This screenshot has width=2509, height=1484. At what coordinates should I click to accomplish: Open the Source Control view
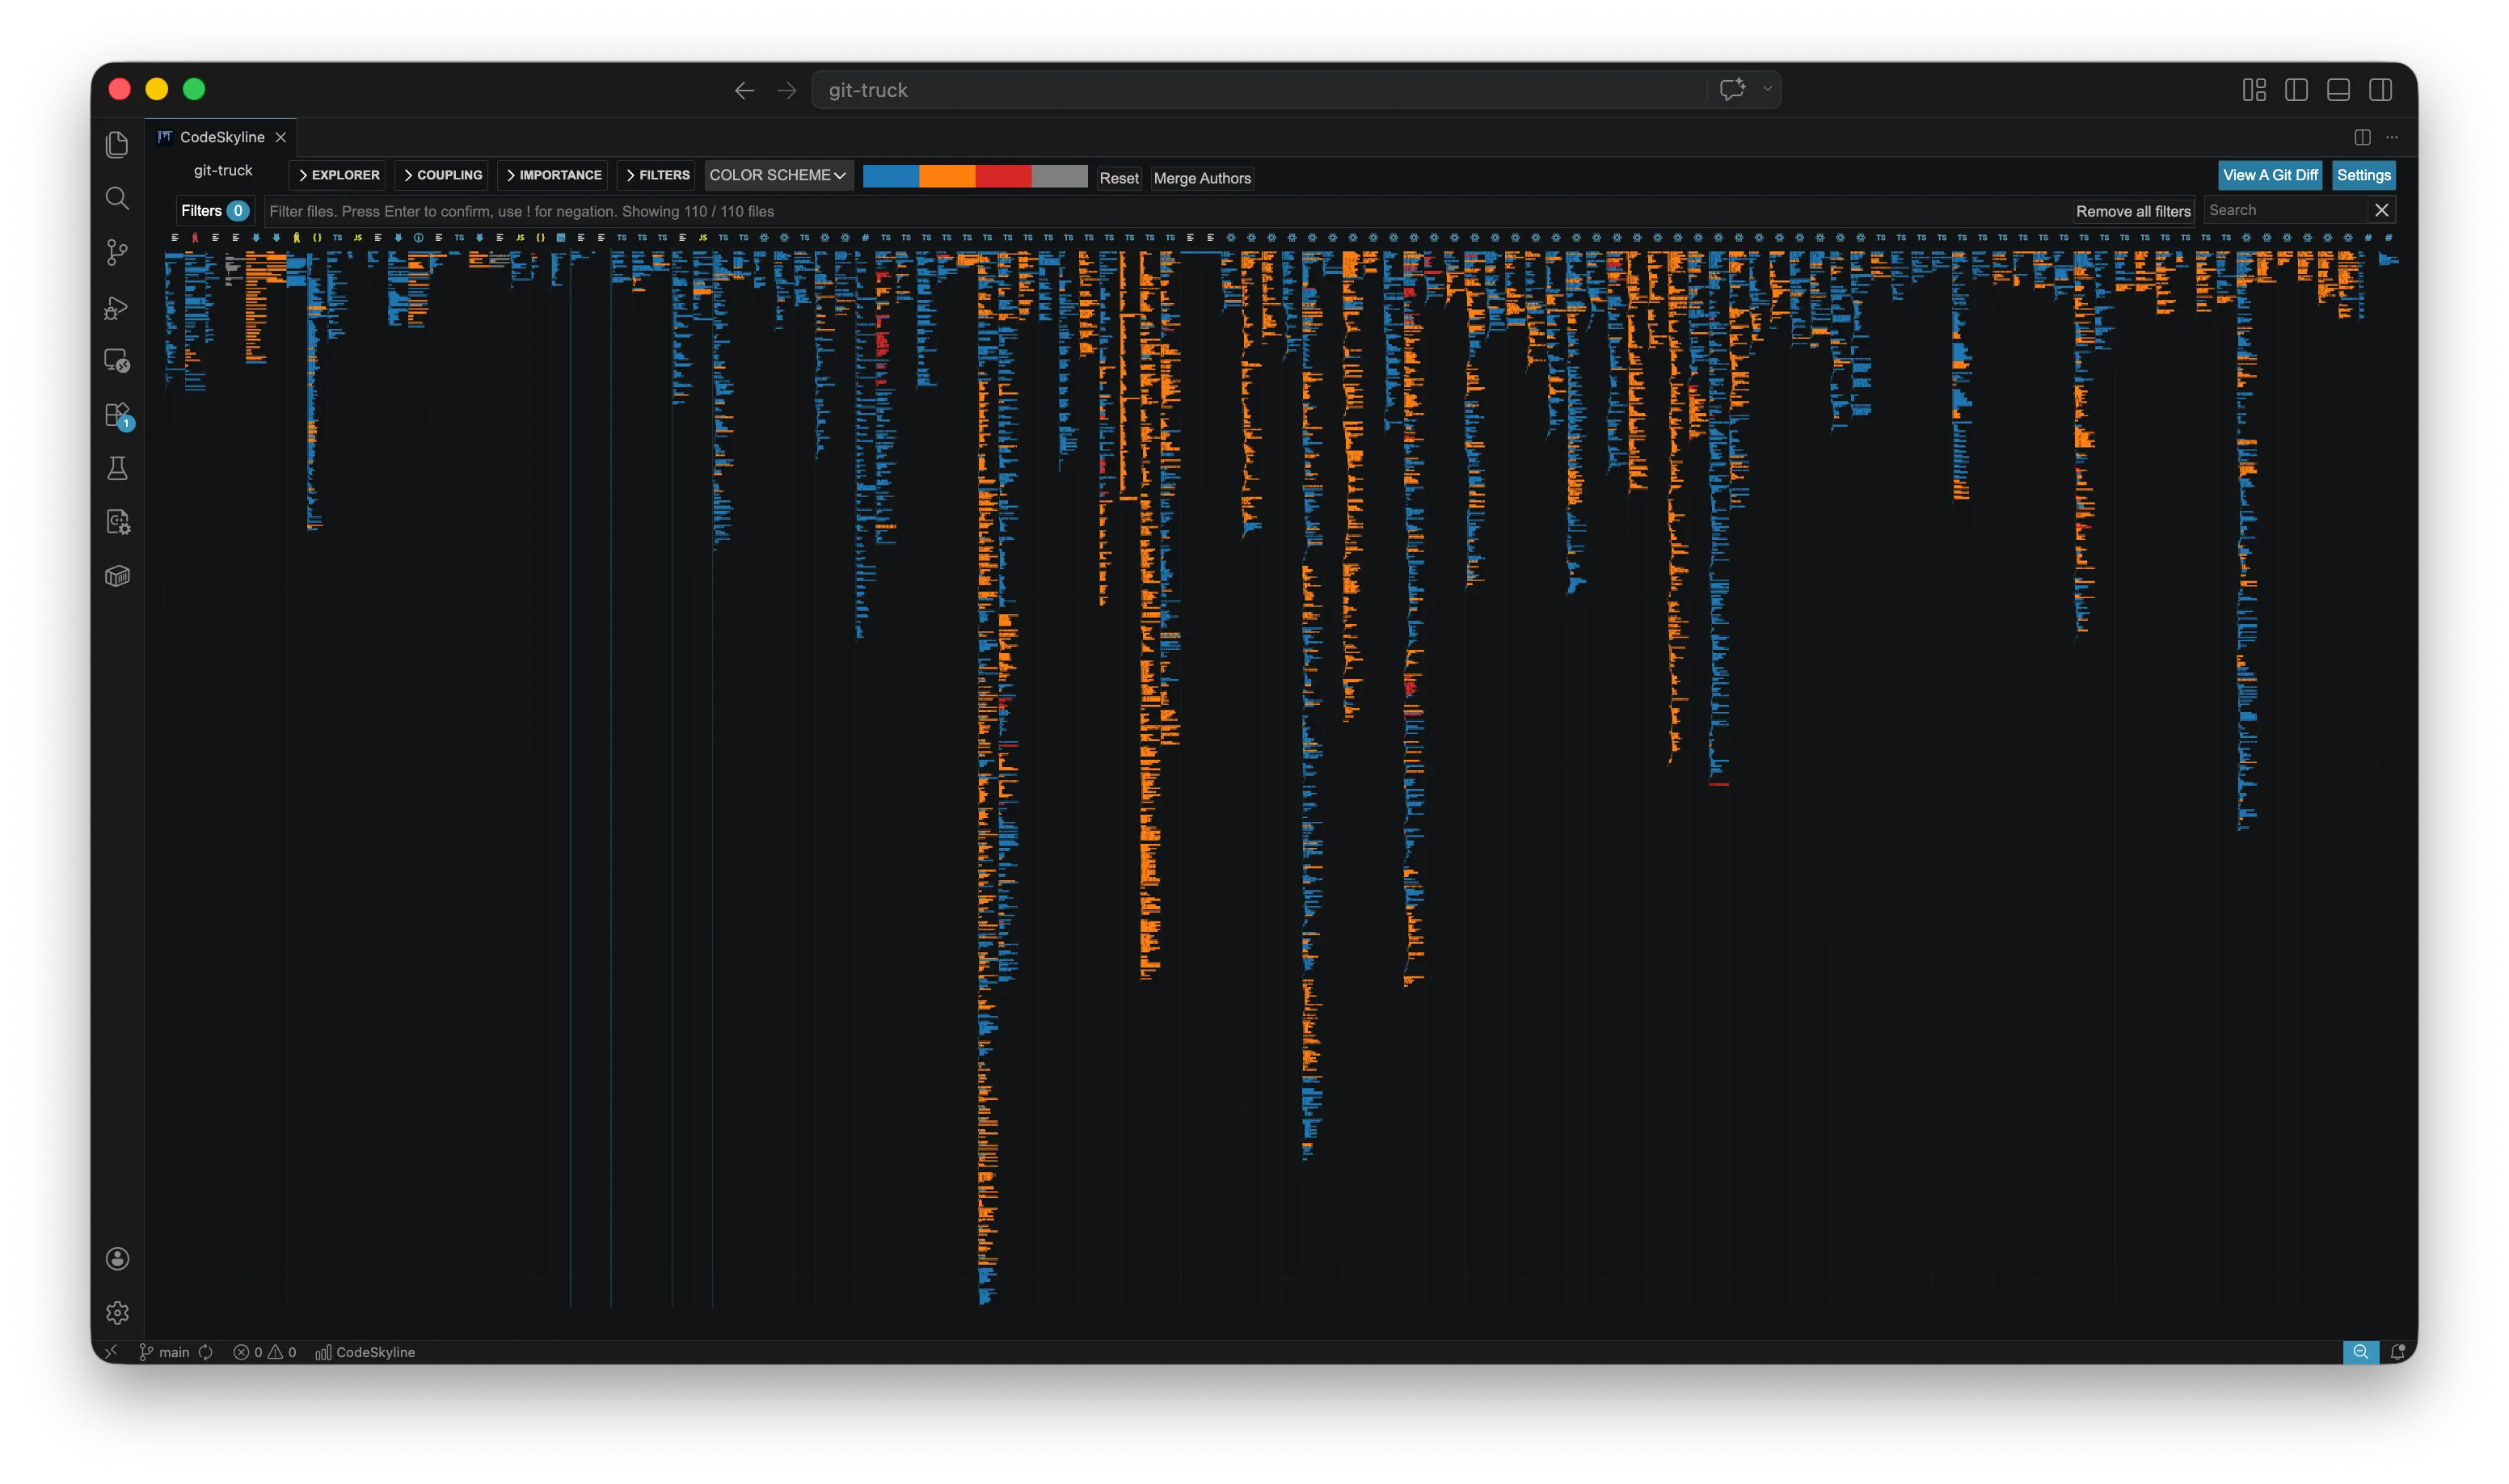tap(117, 252)
